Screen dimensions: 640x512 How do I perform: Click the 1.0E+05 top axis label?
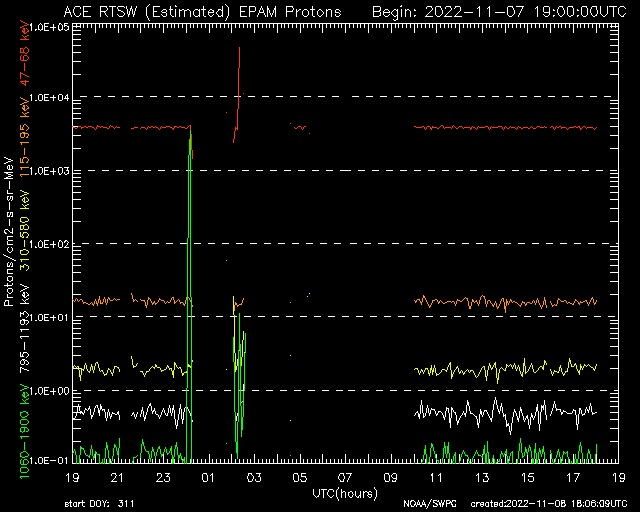49,27
